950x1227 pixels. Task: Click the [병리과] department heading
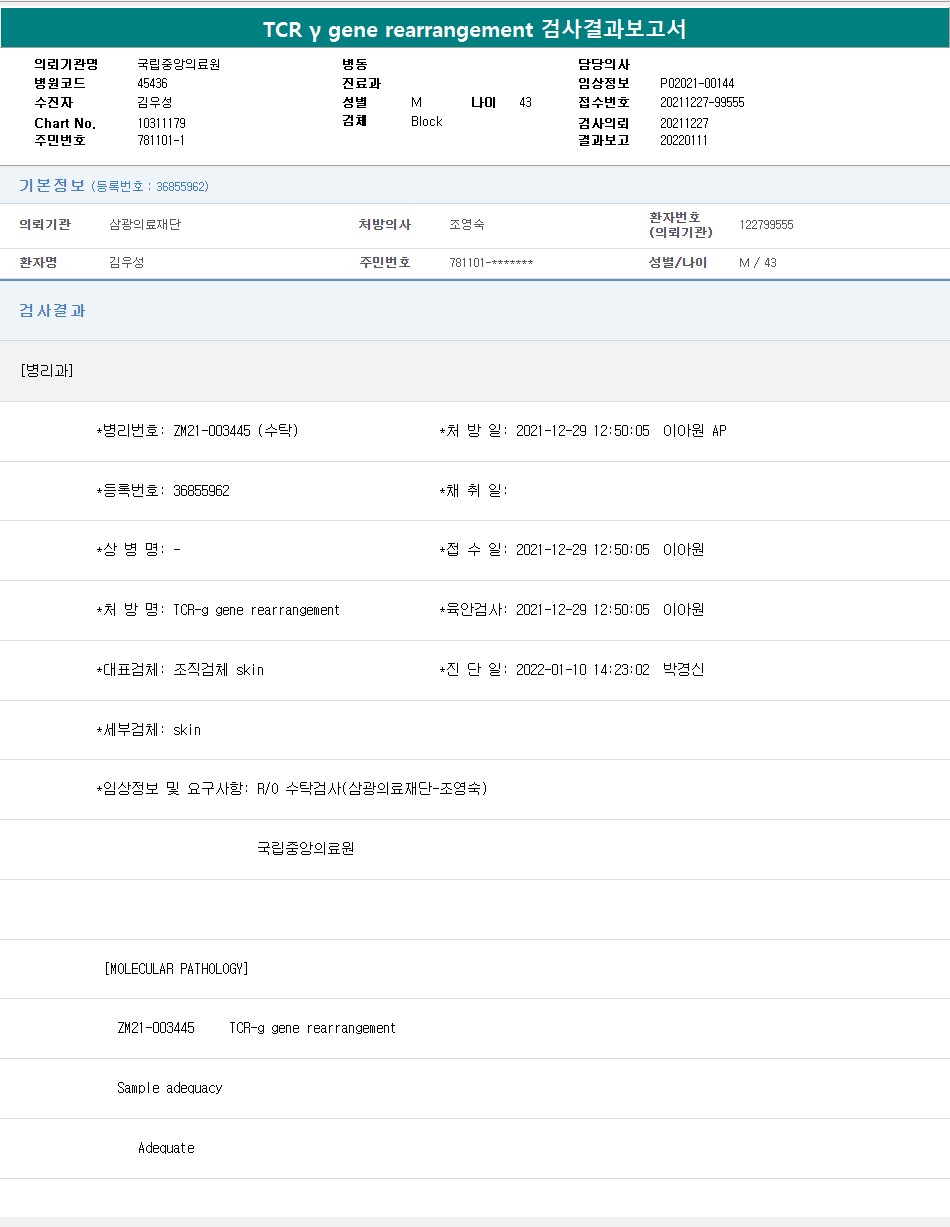pyautogui.click(x=46, y=370)
